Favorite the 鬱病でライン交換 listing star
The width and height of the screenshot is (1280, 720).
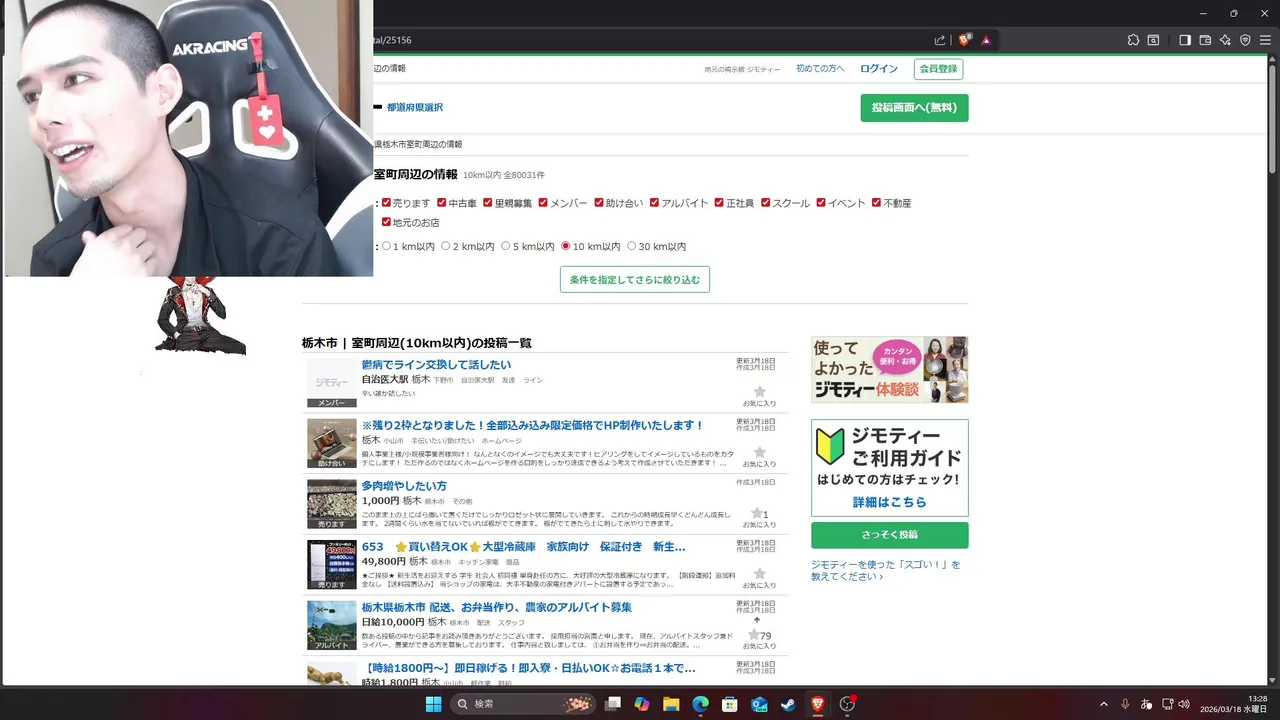[x=759, y=391]
